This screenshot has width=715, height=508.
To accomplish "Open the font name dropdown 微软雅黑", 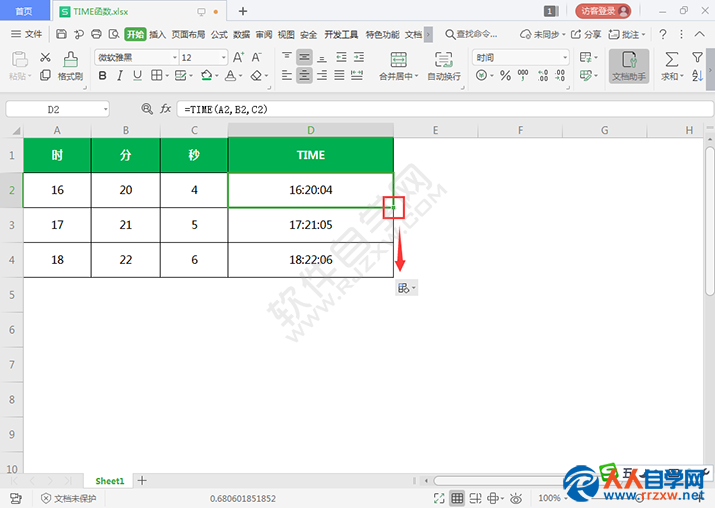I will pos(175,57).
